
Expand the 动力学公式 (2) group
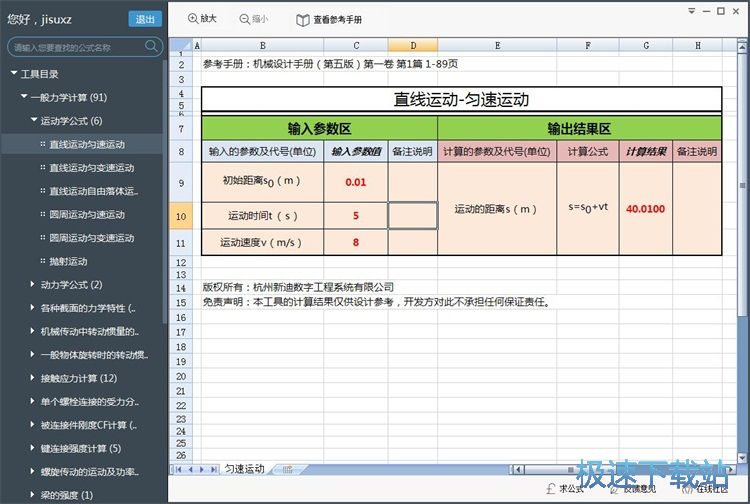33,284
